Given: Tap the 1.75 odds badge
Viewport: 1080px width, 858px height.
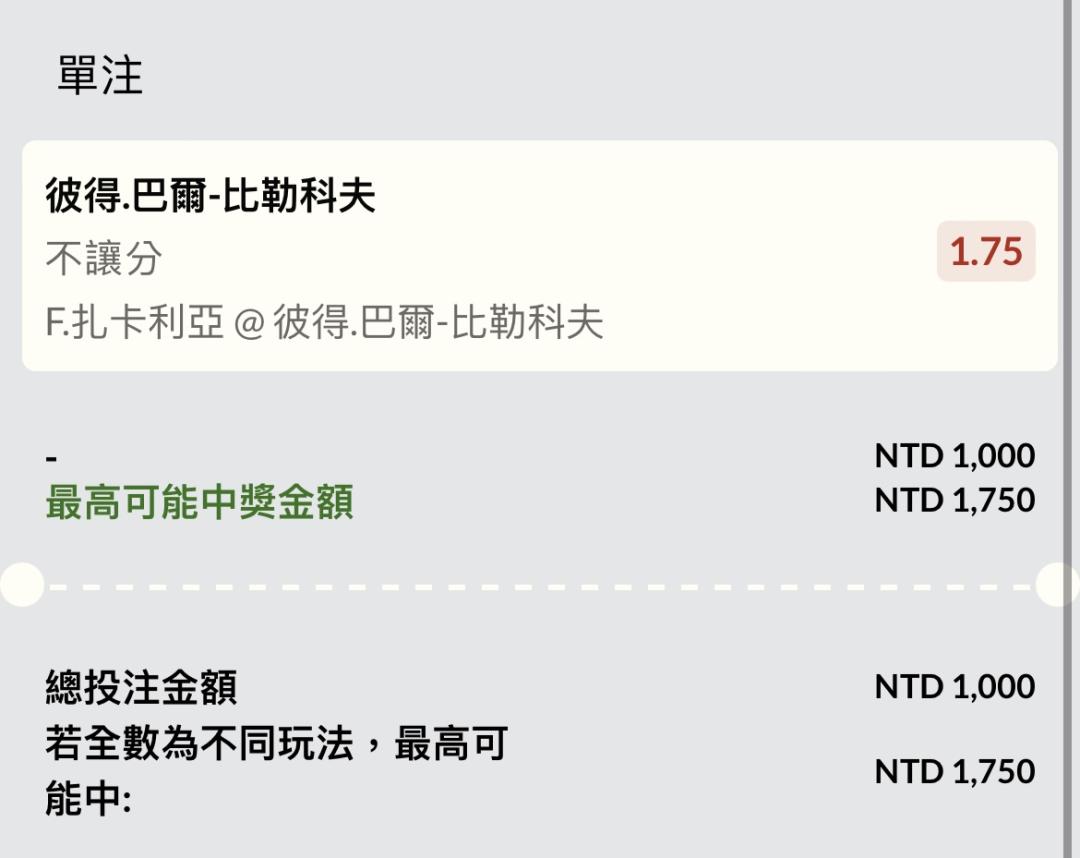Looking at the screenshot, I should coord(985,252).
